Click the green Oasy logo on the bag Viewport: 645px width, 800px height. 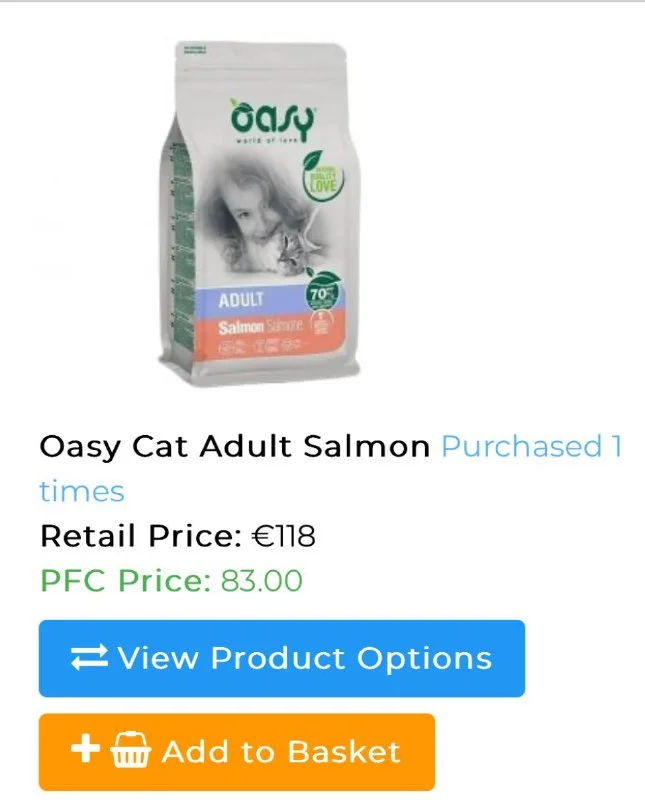pos(272,120)
